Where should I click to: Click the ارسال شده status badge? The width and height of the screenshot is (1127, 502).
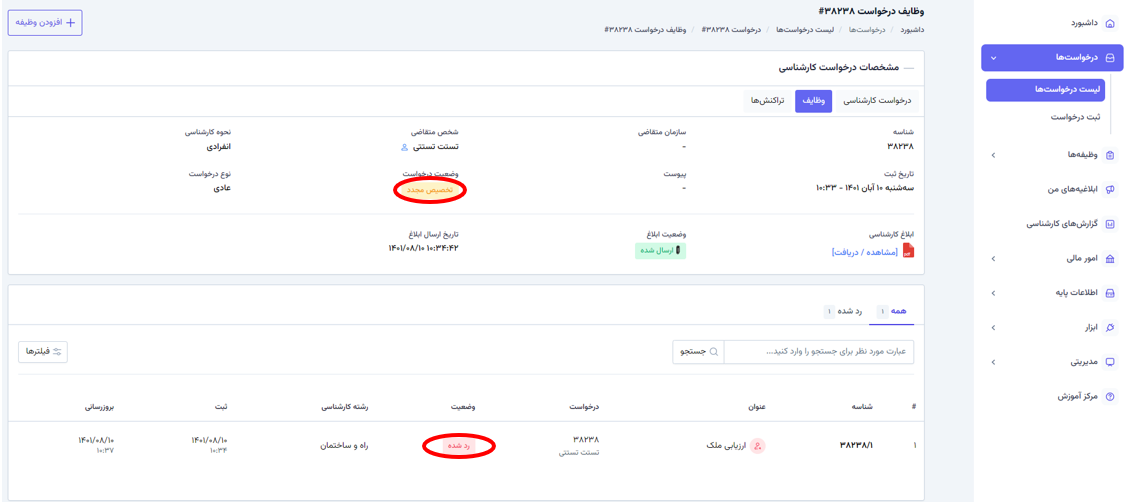[660, 251]
